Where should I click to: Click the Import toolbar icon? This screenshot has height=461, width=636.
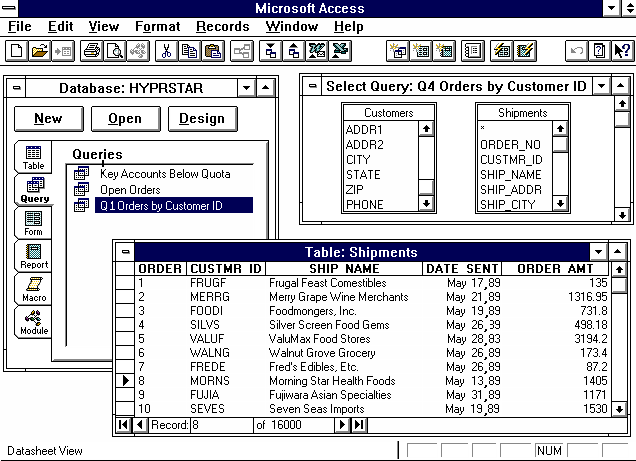click(271, 51)
